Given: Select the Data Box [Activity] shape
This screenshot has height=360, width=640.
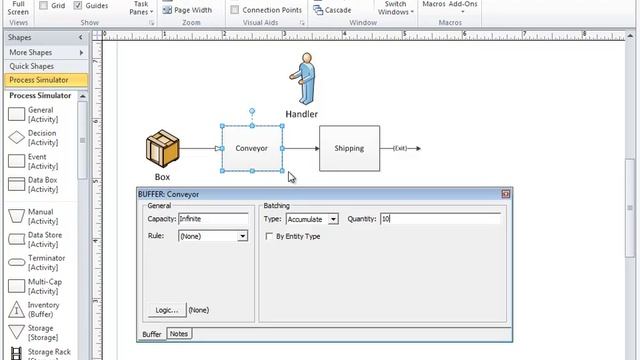Looking at the screenshot, I should [x=33, y=185].
